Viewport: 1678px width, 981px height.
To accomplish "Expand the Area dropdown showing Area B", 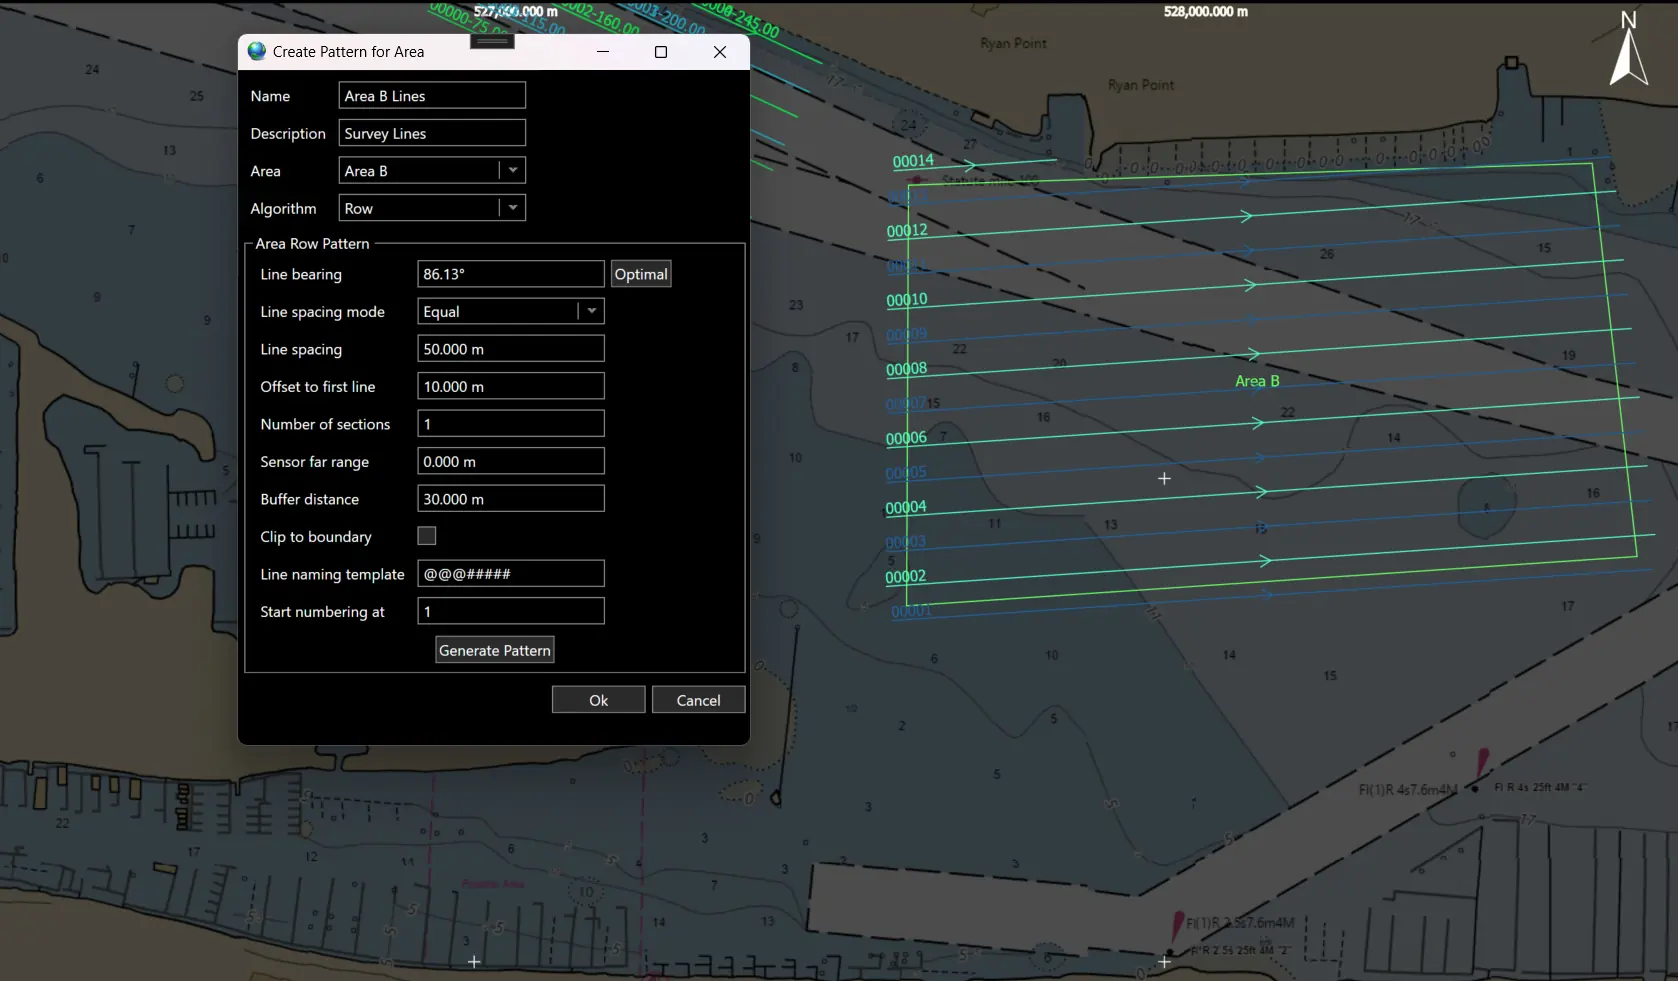I will click(512, 171).
